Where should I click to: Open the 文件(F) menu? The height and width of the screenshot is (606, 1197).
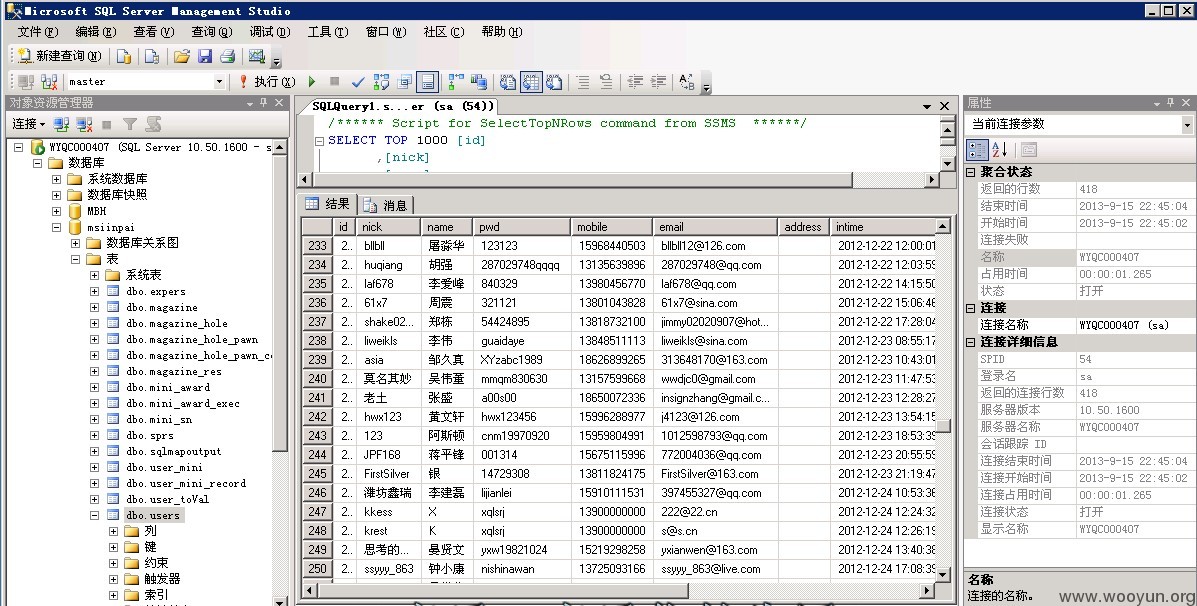37,32
